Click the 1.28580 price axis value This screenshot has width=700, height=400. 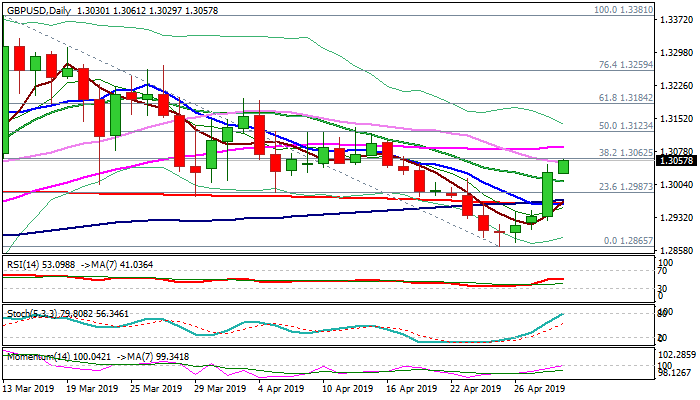pos(676,250)
